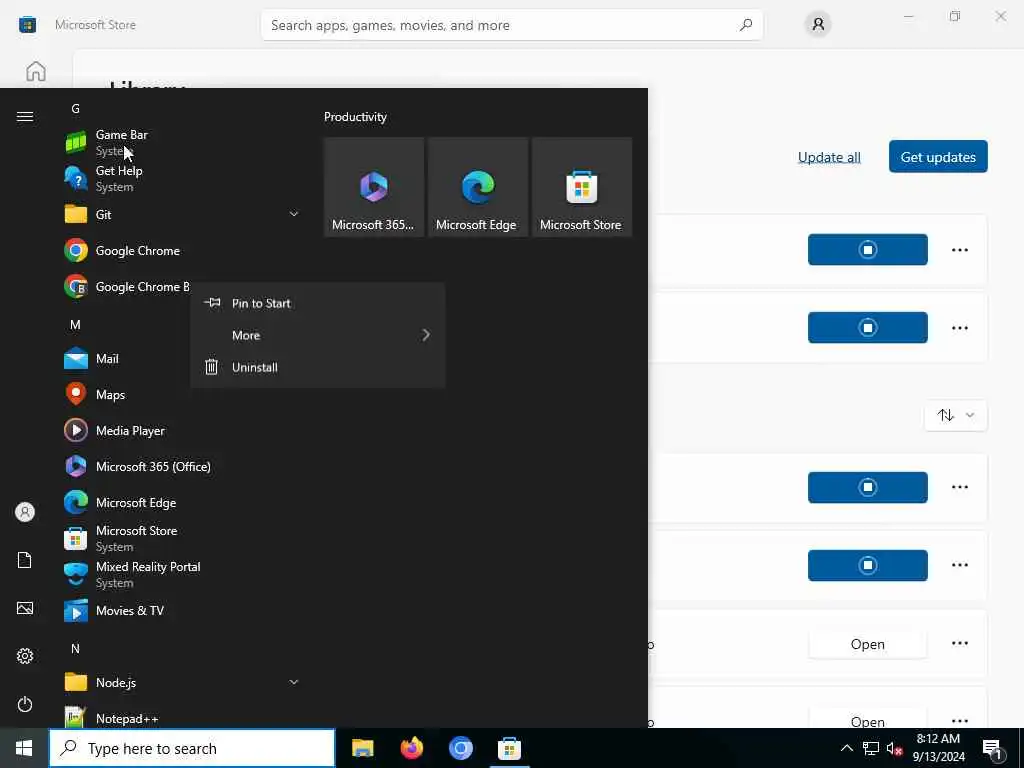The height and width of the screenshot is (768, 1024).
Task: Open Media Player from the list
Action: [x=182, y=430]
